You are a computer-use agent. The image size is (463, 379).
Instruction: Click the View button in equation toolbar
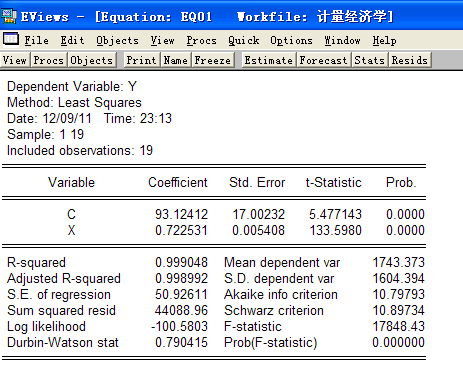[15, 60]
